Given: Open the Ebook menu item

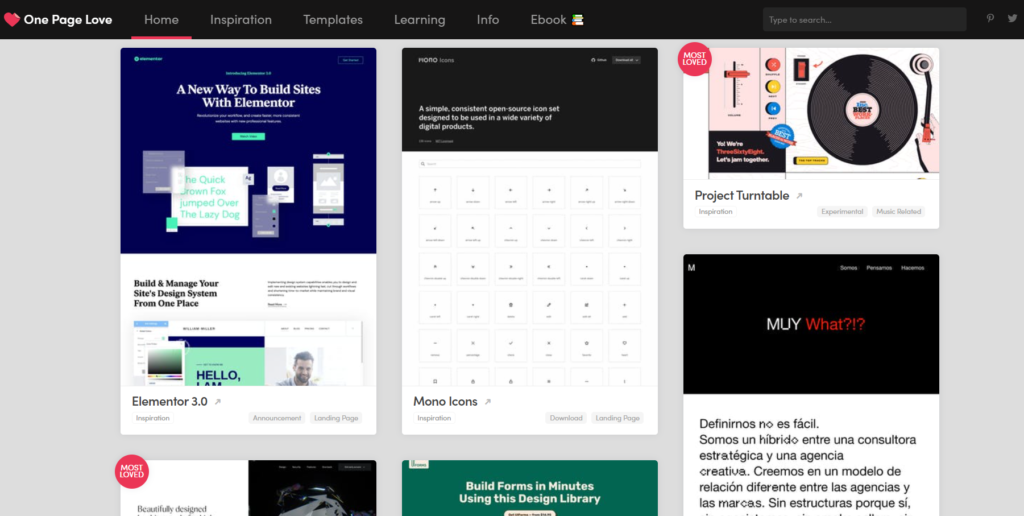Looking at the screenshot, I should click(x=556, y=20).
